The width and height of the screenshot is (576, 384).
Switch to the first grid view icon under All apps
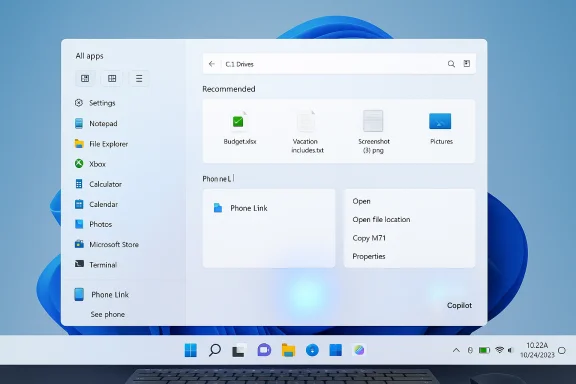click(85, 78)
